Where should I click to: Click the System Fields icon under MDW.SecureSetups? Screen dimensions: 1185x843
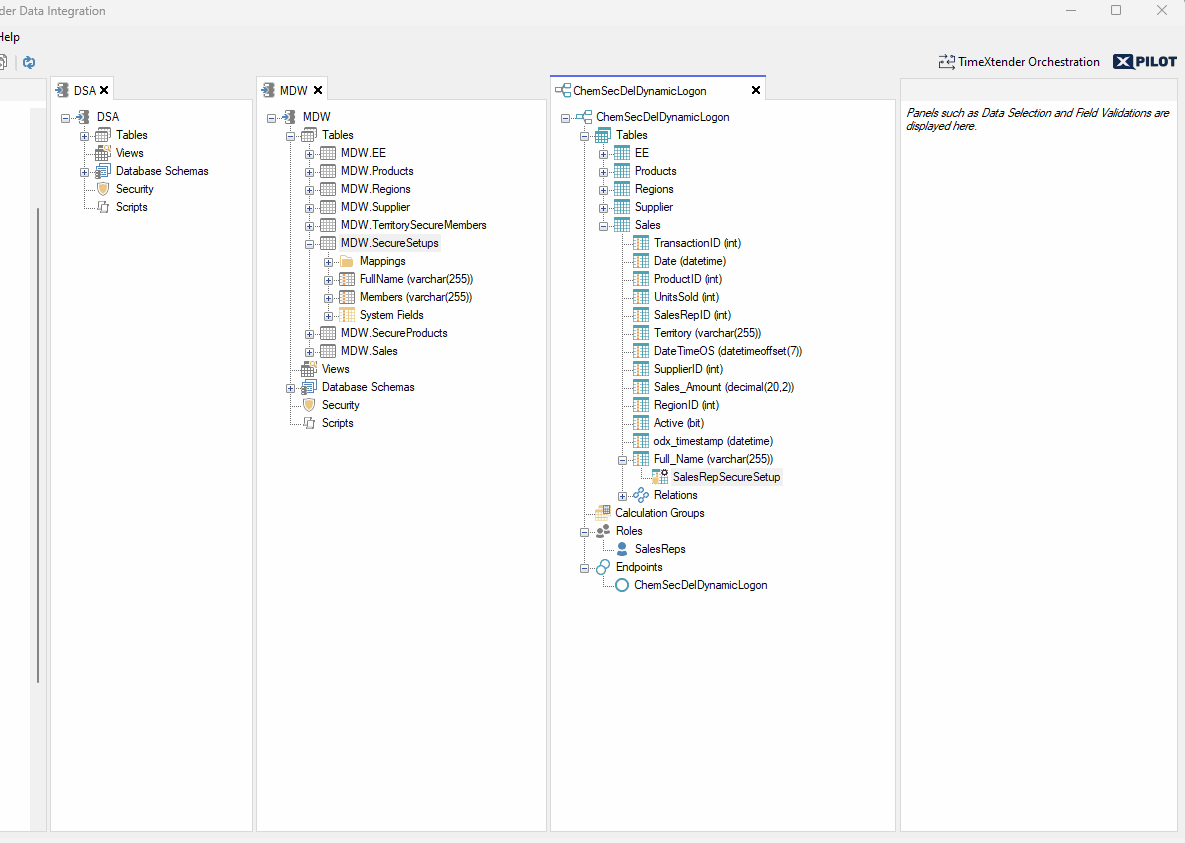coord(347,315)
